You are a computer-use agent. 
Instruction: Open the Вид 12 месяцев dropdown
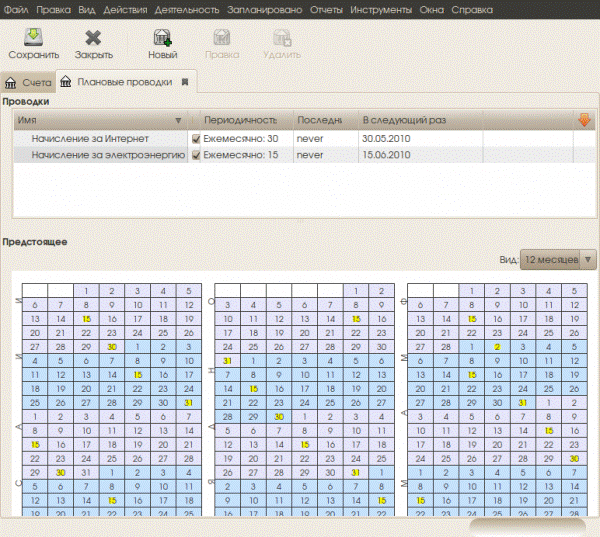pyautogui.click(x=558, y=260)
